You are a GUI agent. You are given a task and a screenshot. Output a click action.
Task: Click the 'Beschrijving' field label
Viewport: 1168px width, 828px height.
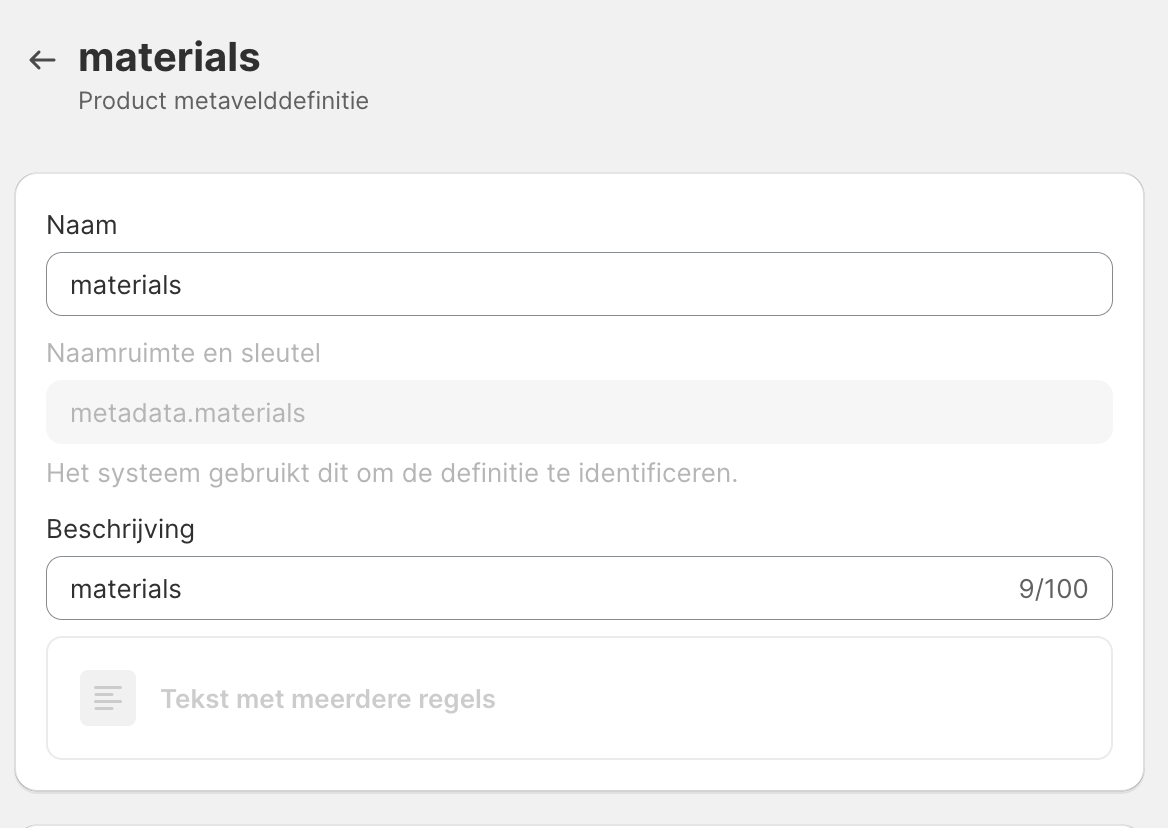pos(120,528)
